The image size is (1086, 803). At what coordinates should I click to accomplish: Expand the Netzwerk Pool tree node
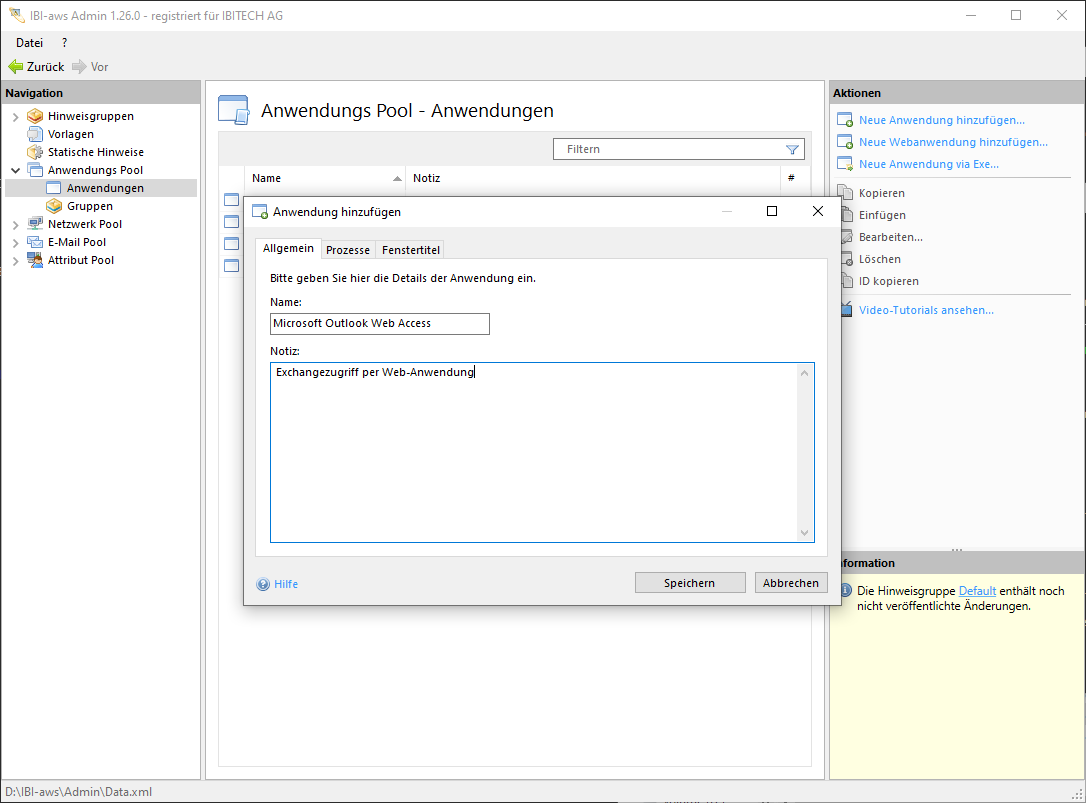[x=15, y=224]
